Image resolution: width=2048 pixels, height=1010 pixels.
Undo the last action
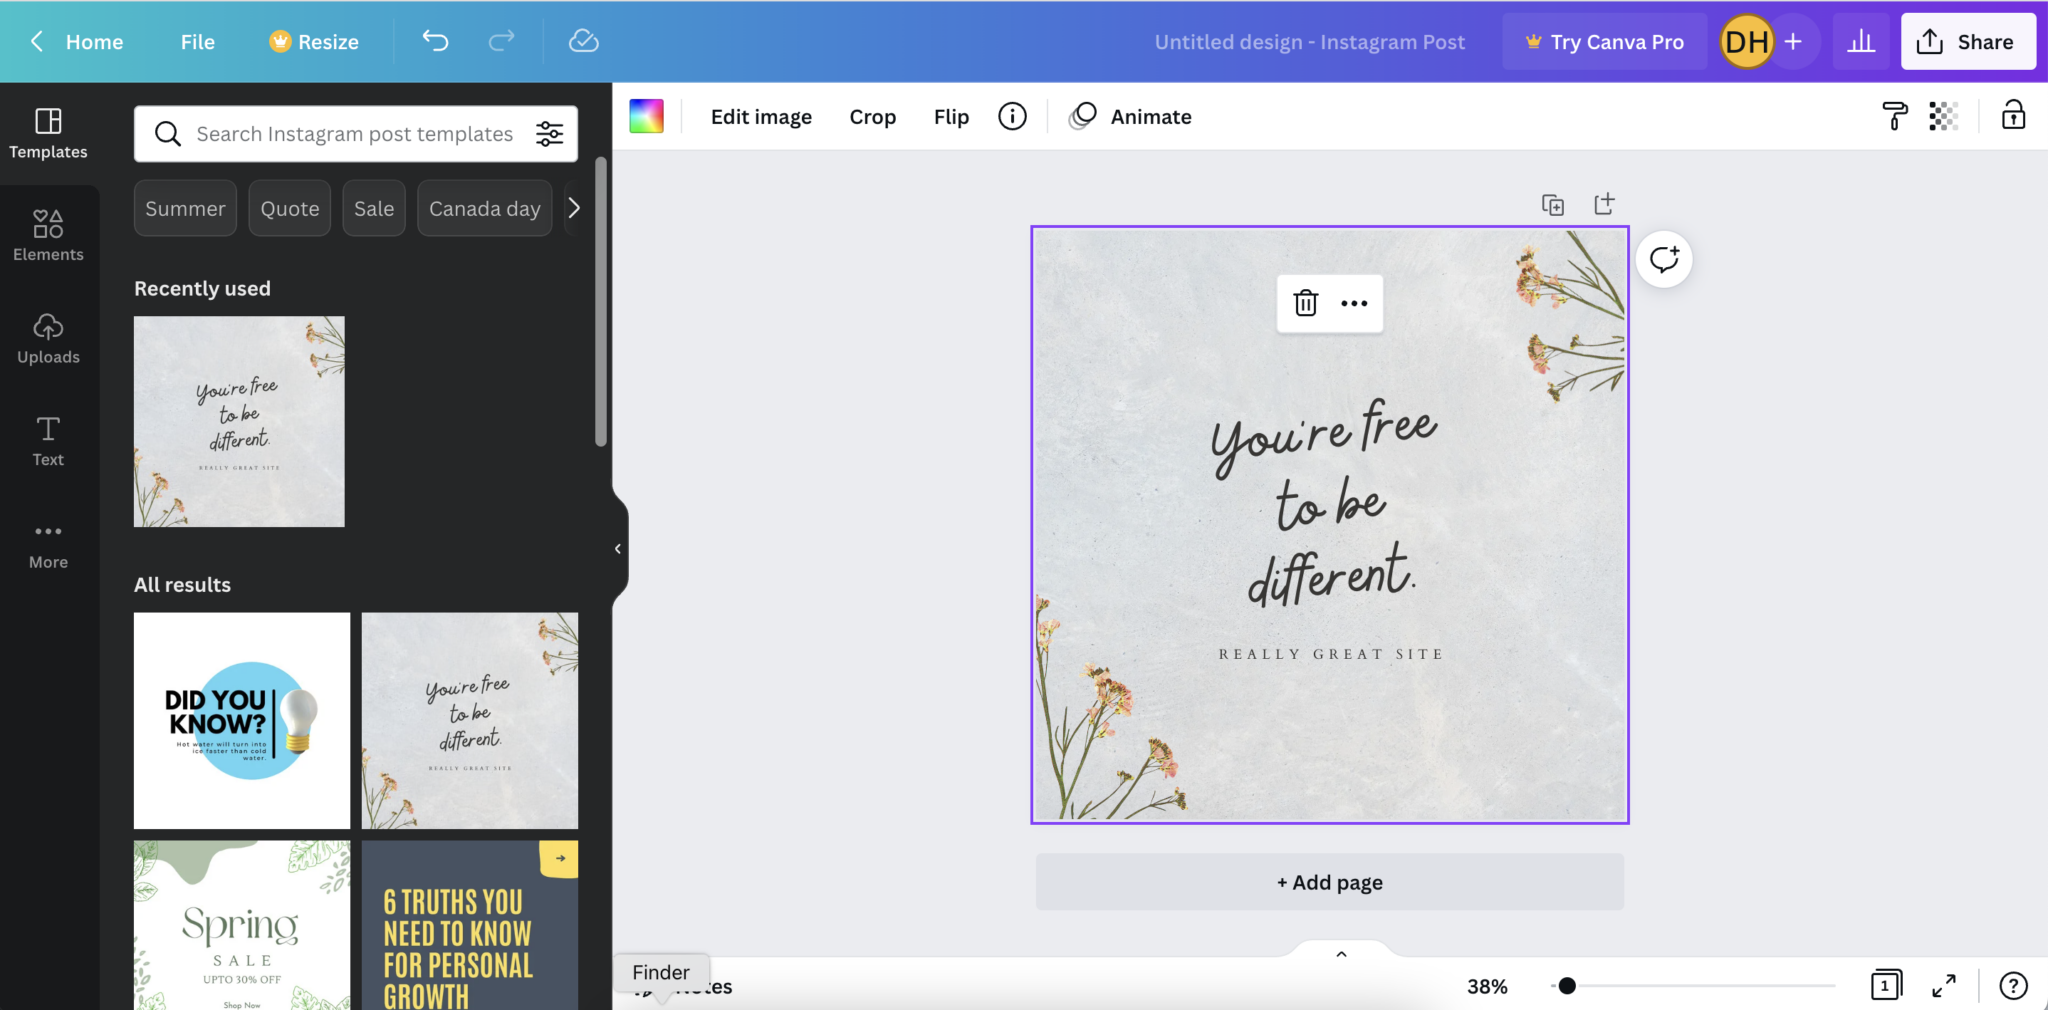point(435,41)
